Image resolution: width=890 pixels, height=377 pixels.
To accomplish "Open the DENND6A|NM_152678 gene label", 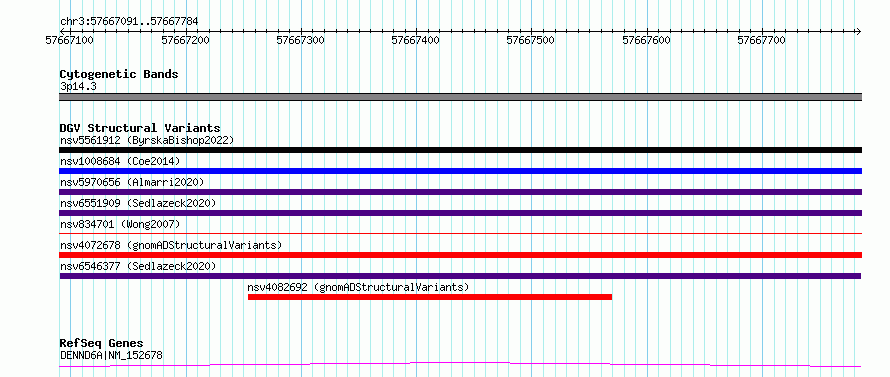I will point(111,356).
